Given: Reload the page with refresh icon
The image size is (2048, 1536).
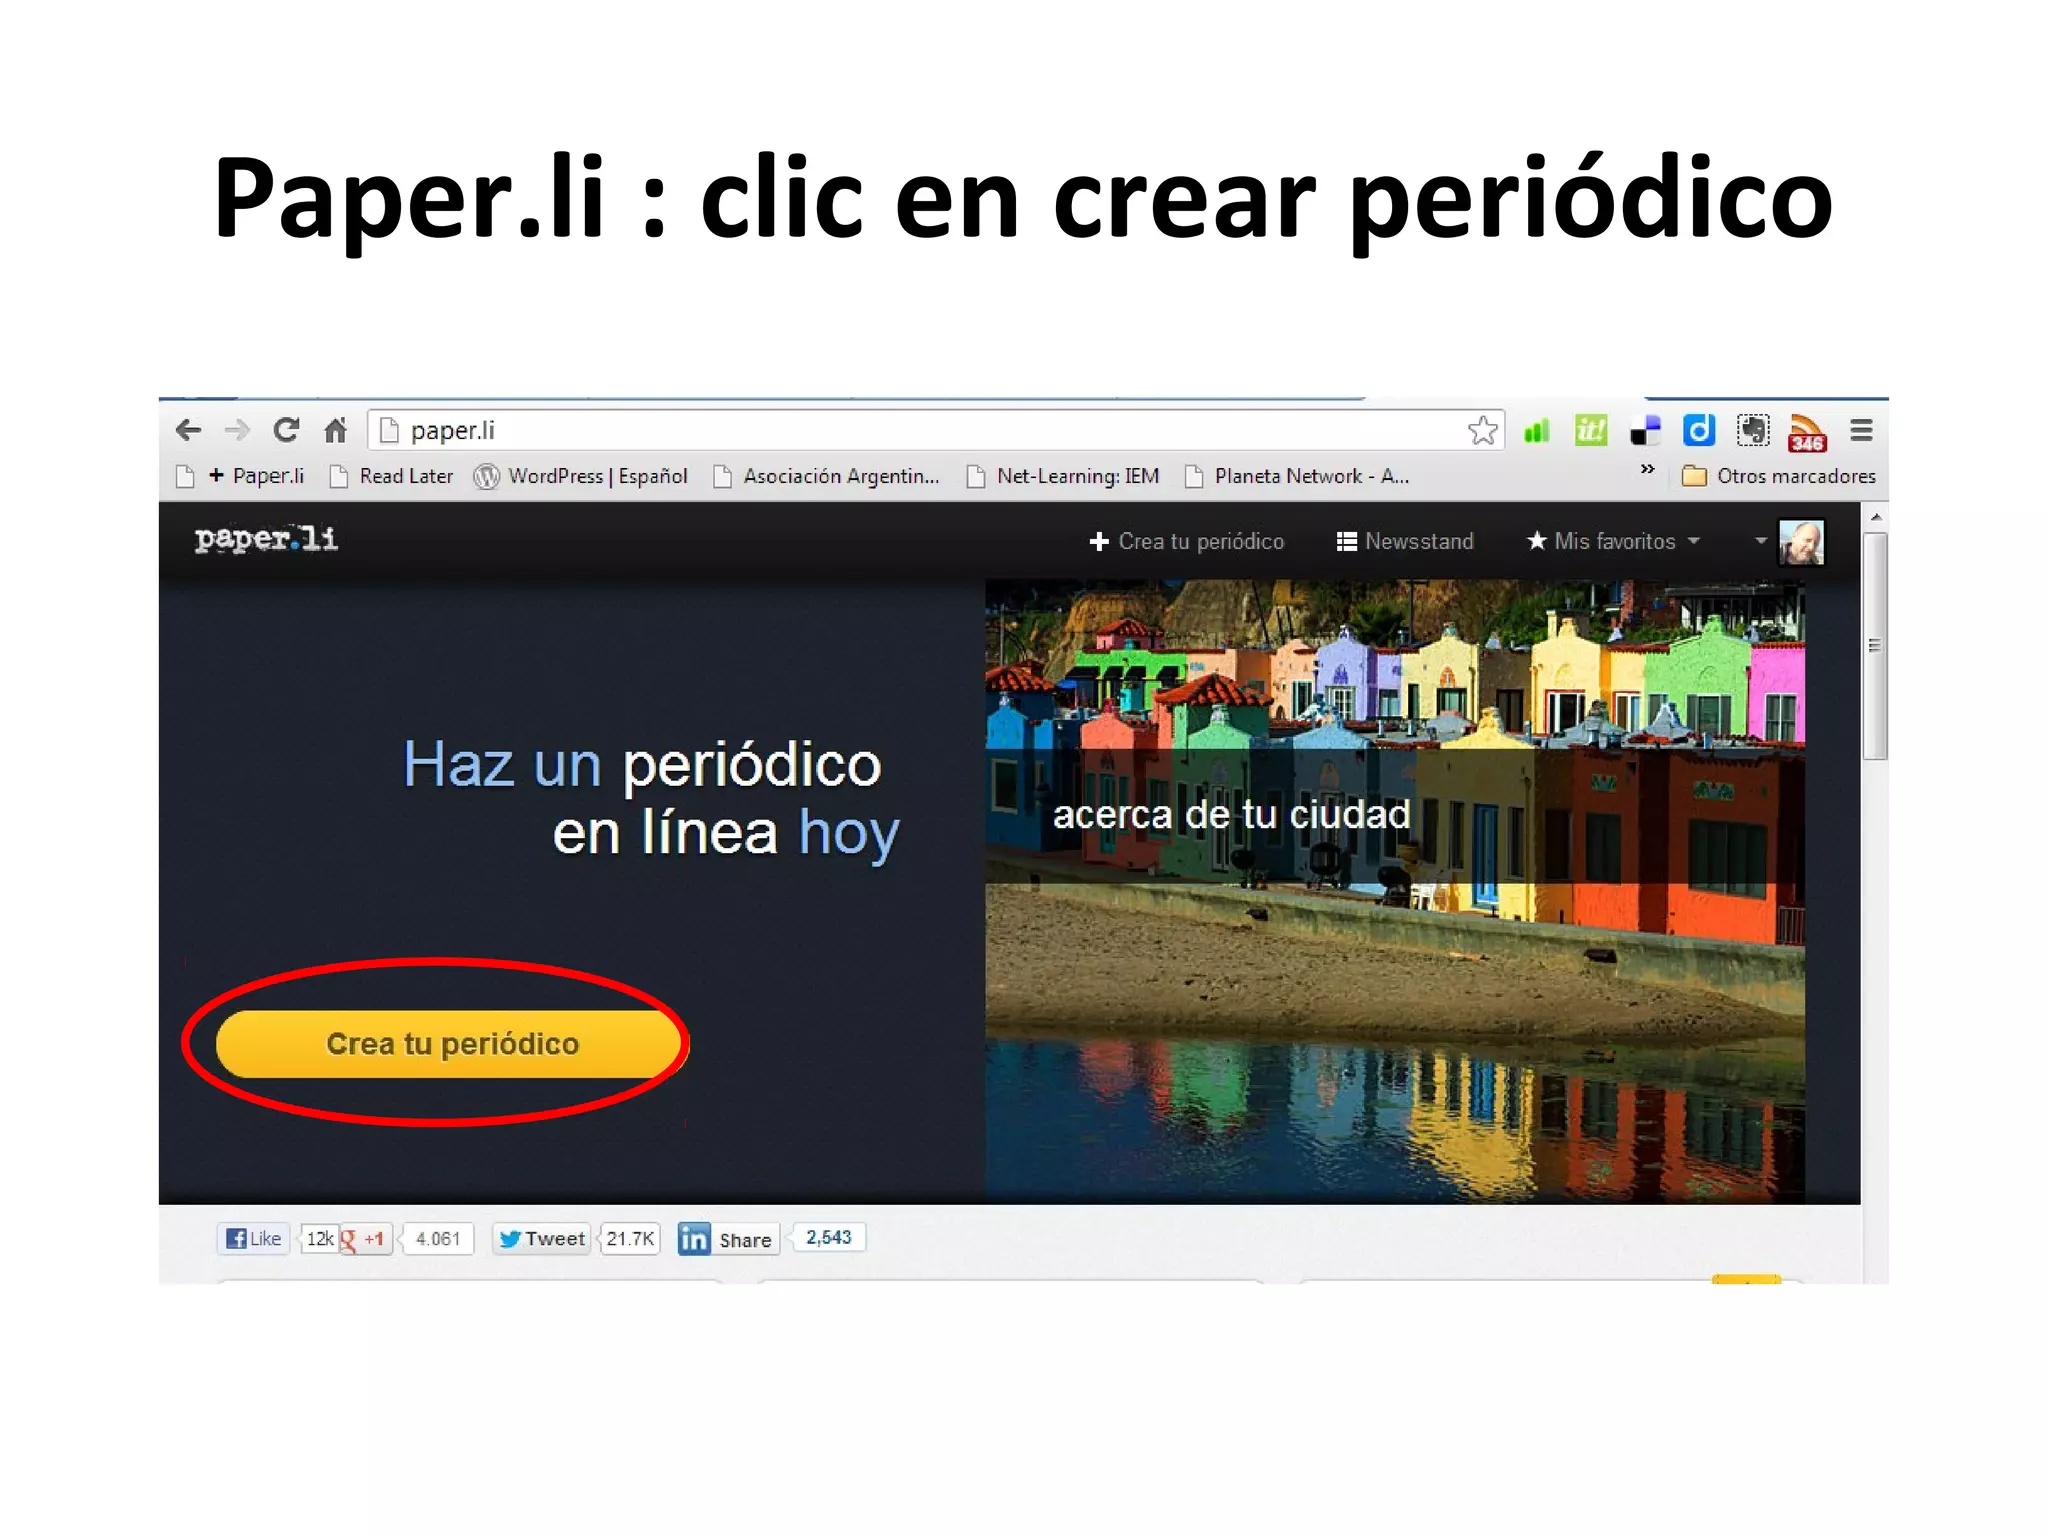Looking at the screenshot, I should click(x=286, y=431).
